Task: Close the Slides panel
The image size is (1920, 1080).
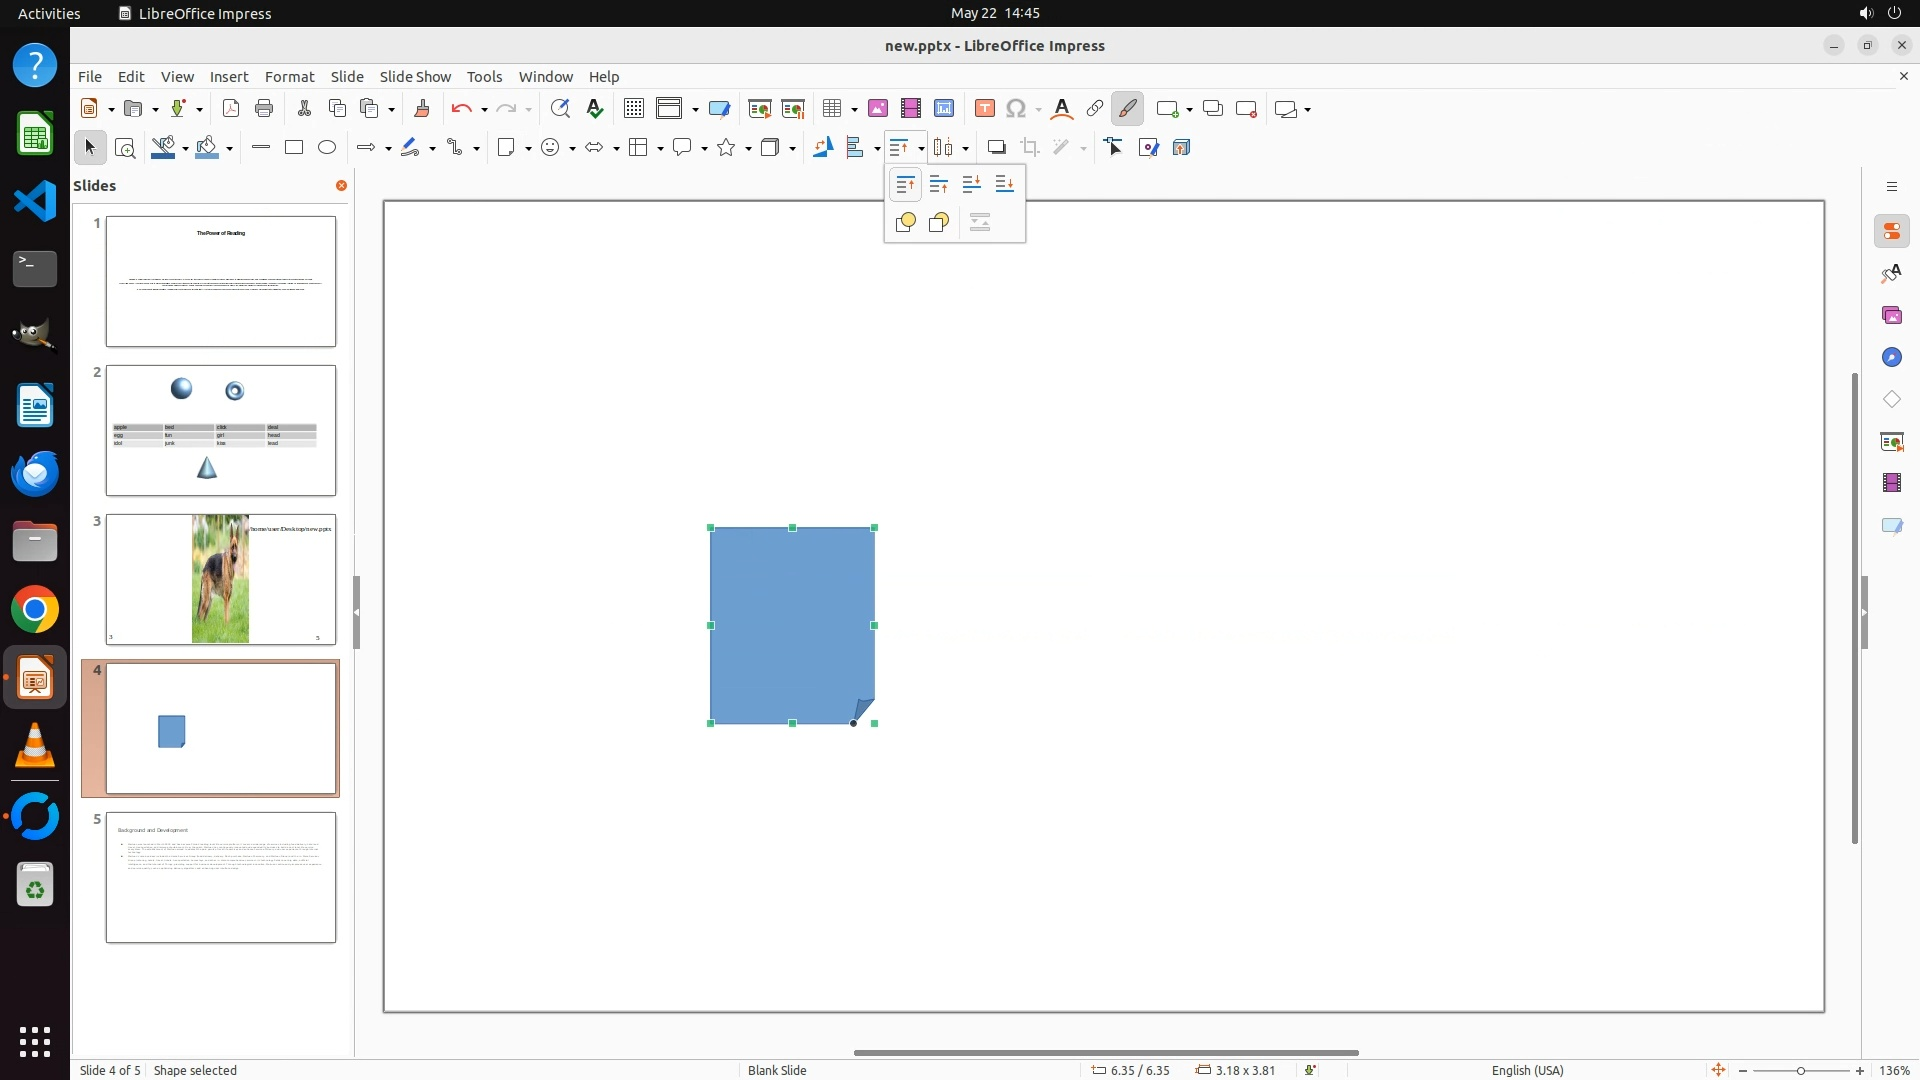Action: tap(341, 186)
